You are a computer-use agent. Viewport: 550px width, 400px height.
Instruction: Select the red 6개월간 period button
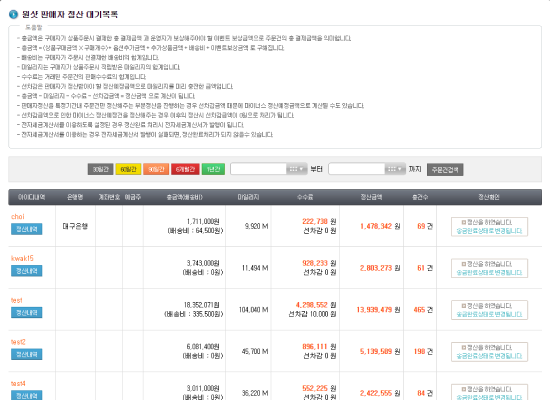click(x=185, y=169)
